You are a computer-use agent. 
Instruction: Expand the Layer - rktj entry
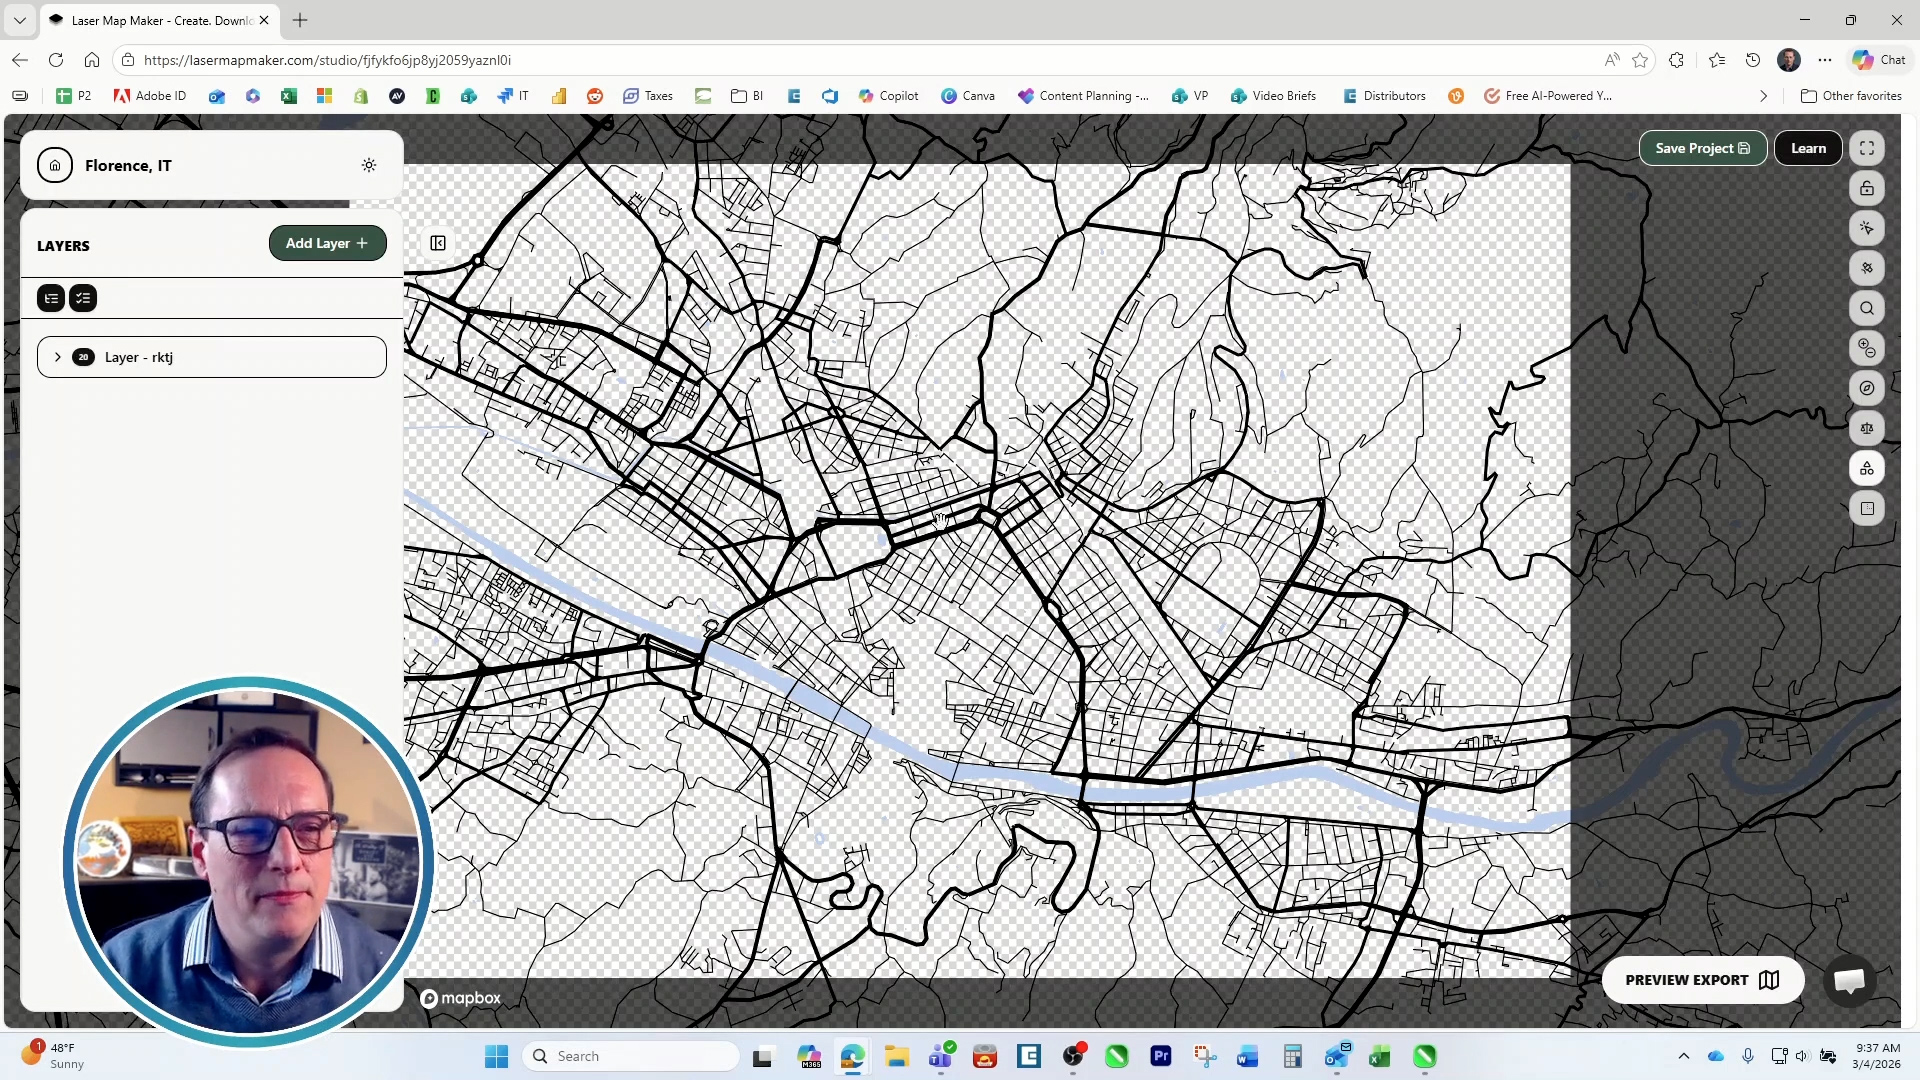tap(58, 357)
